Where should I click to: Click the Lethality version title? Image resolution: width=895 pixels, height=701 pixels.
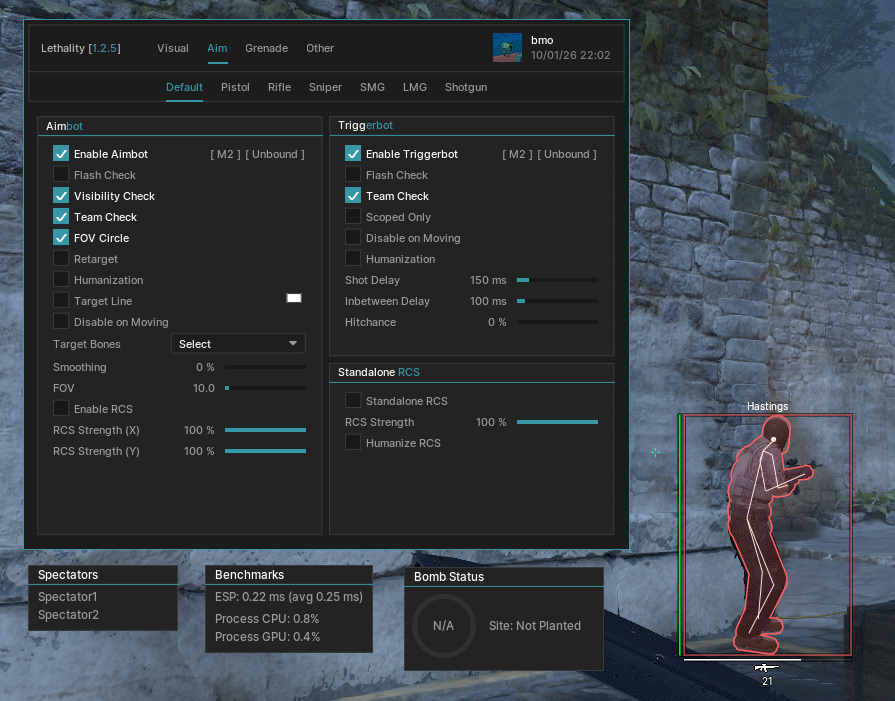click(x=80, y=49)
